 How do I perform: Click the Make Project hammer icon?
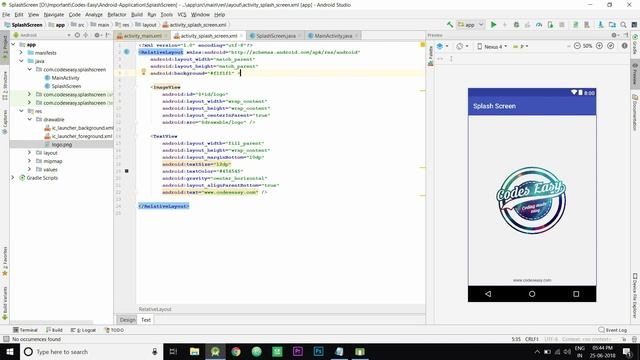click(449, 25)
